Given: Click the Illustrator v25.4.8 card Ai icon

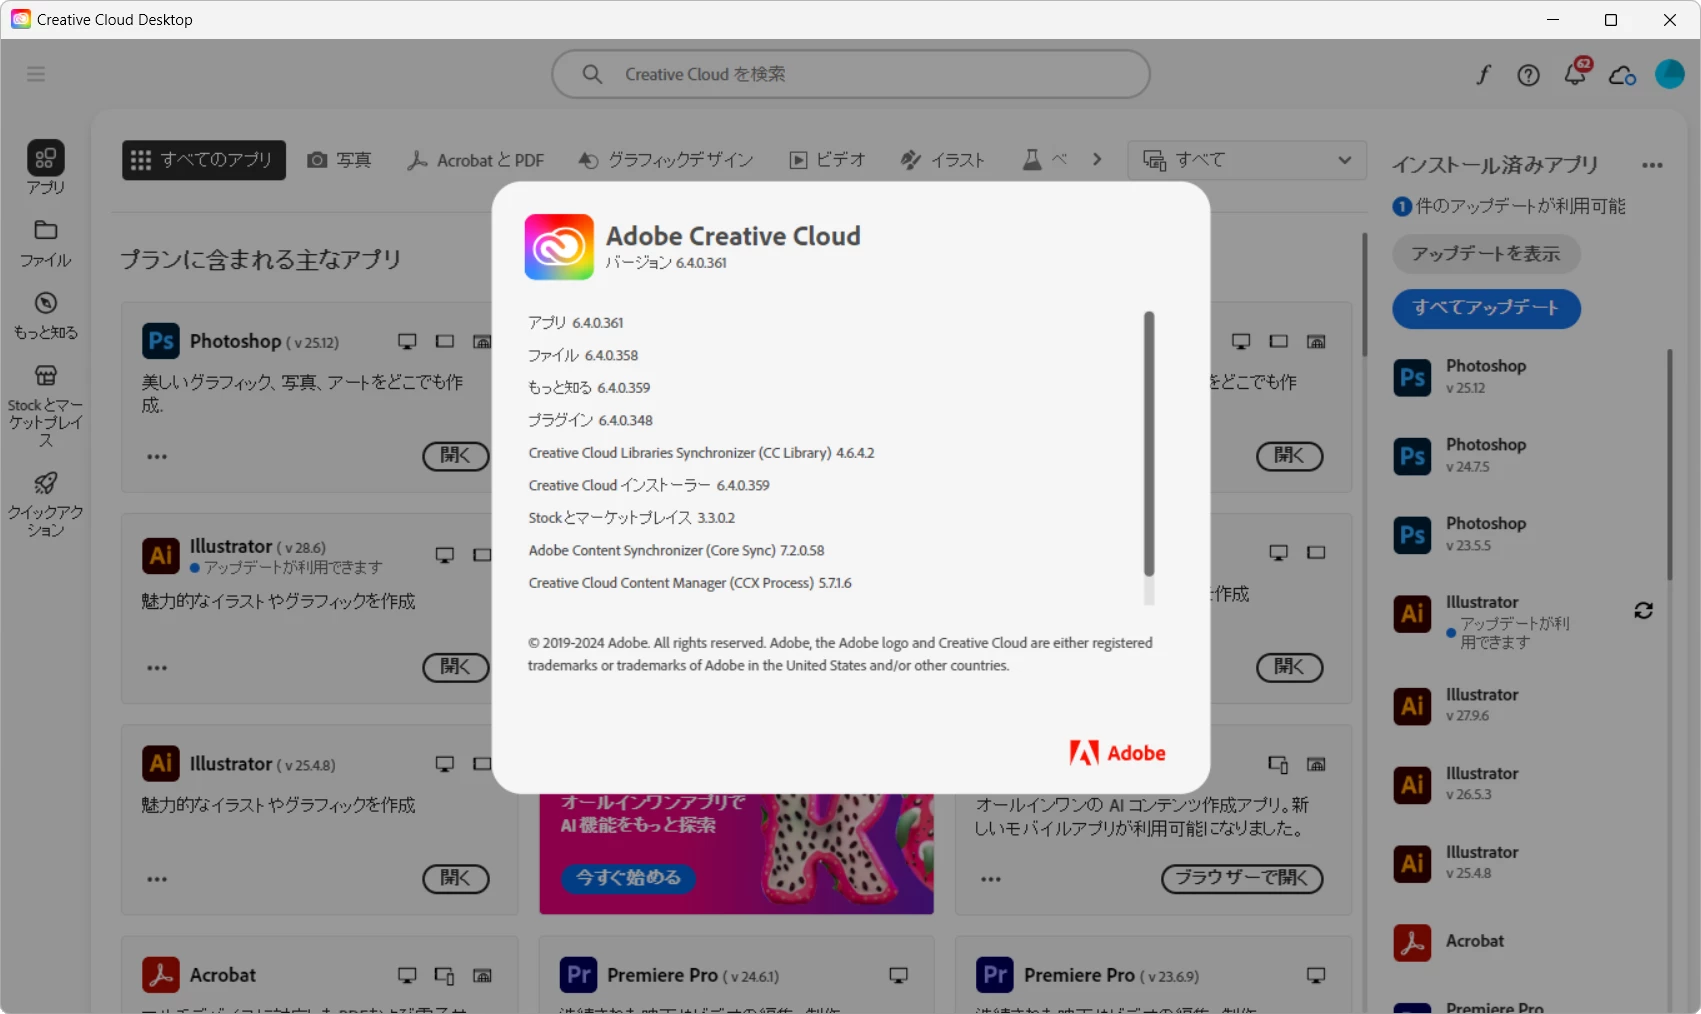Looking at the screenshot, I should (161, 763).
